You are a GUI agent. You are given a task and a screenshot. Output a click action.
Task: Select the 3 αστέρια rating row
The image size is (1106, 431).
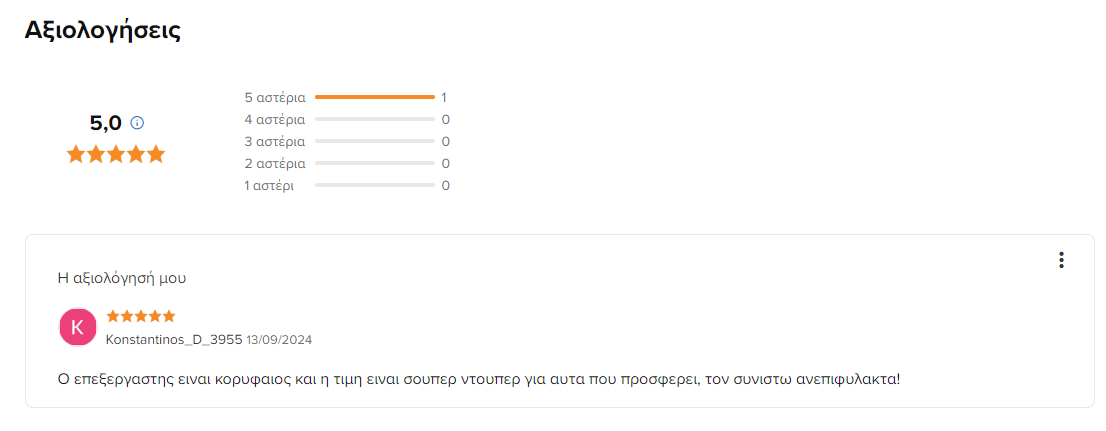click(x=347, y=141)
